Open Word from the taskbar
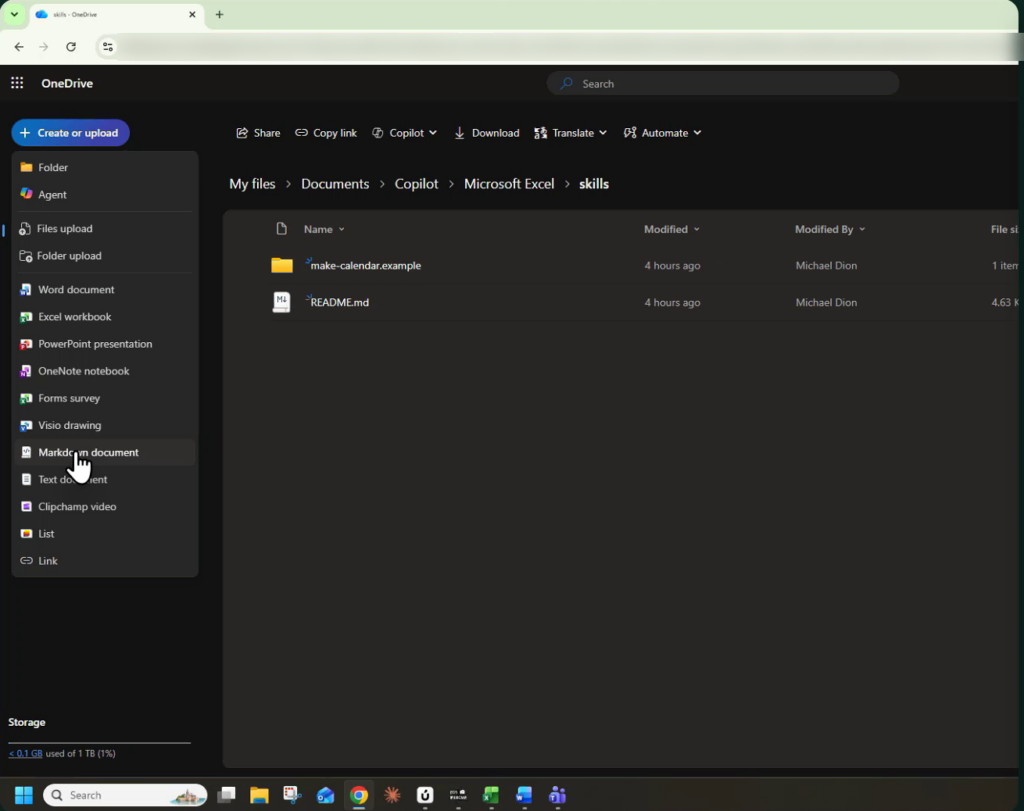This screenshot has width=1024, height=811. click(x=524, y=795)
